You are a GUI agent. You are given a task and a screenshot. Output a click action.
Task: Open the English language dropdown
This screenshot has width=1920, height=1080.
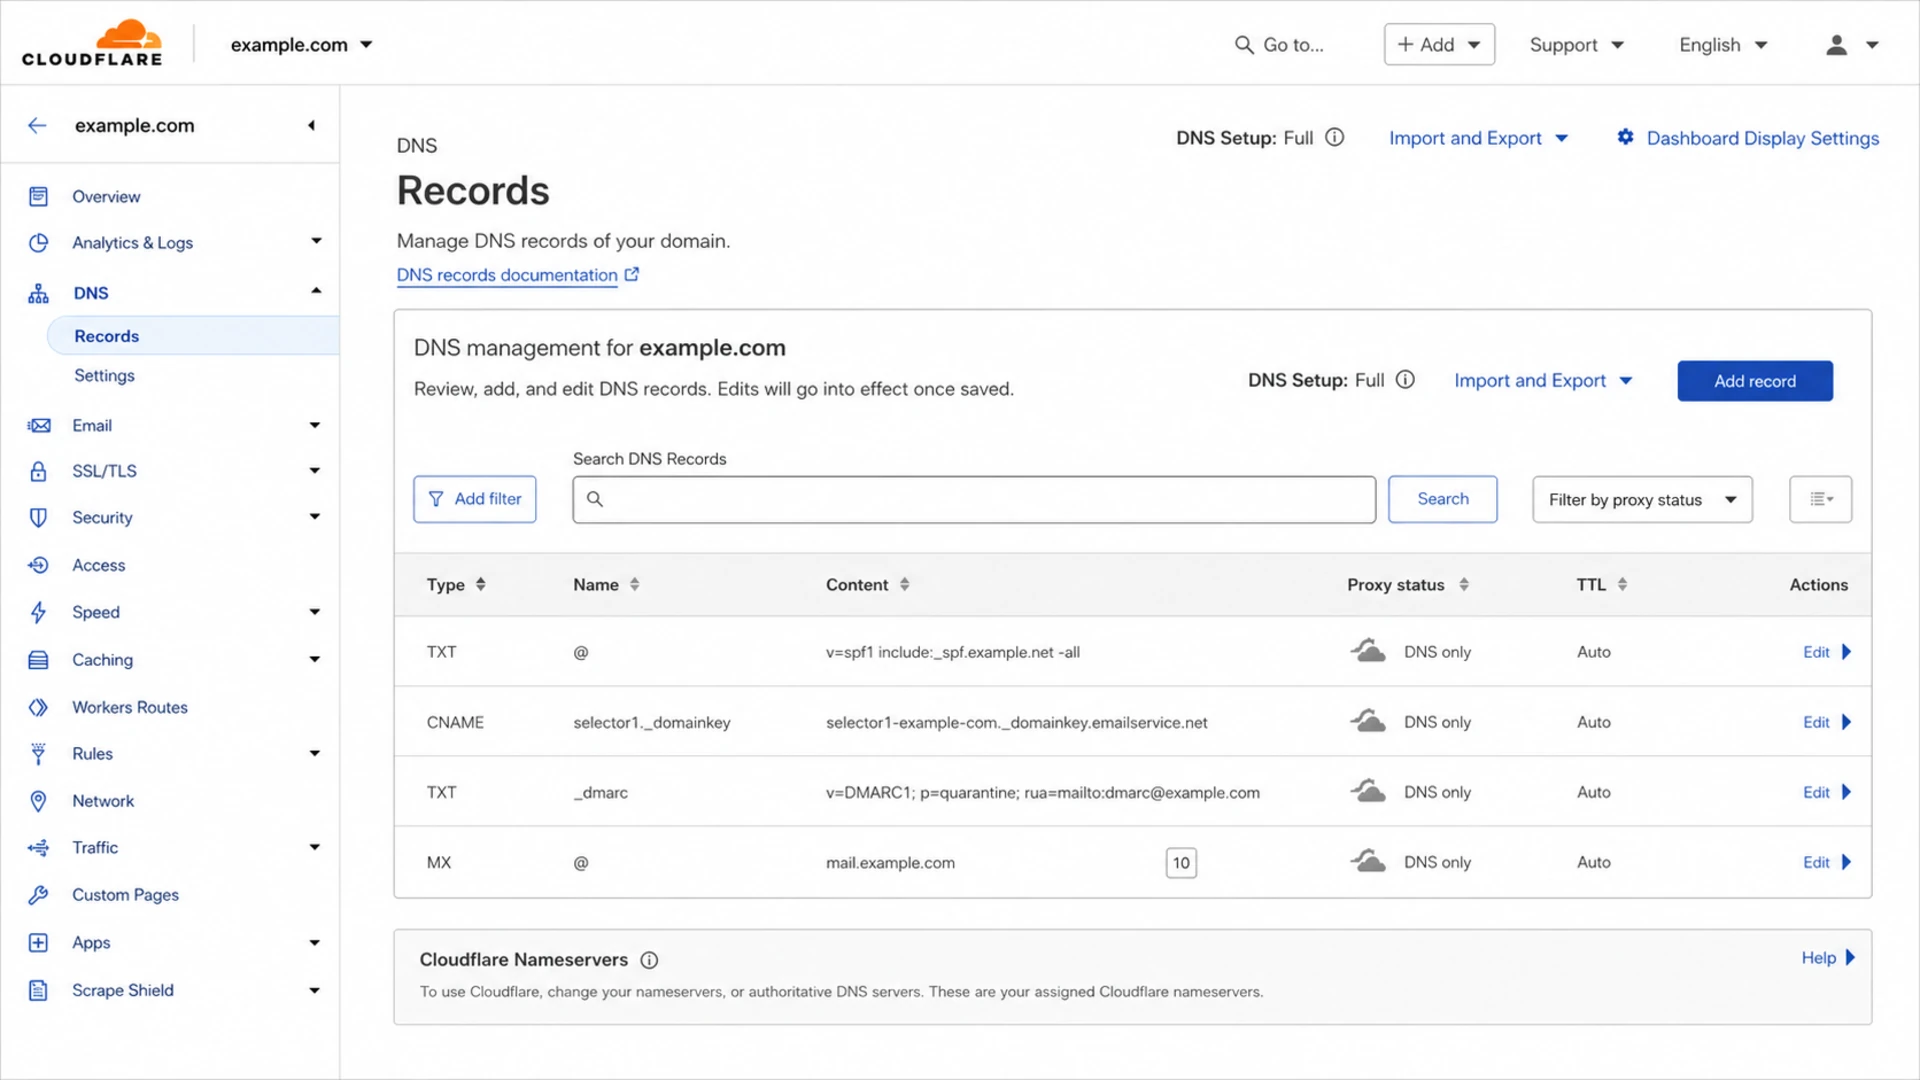1723,45
